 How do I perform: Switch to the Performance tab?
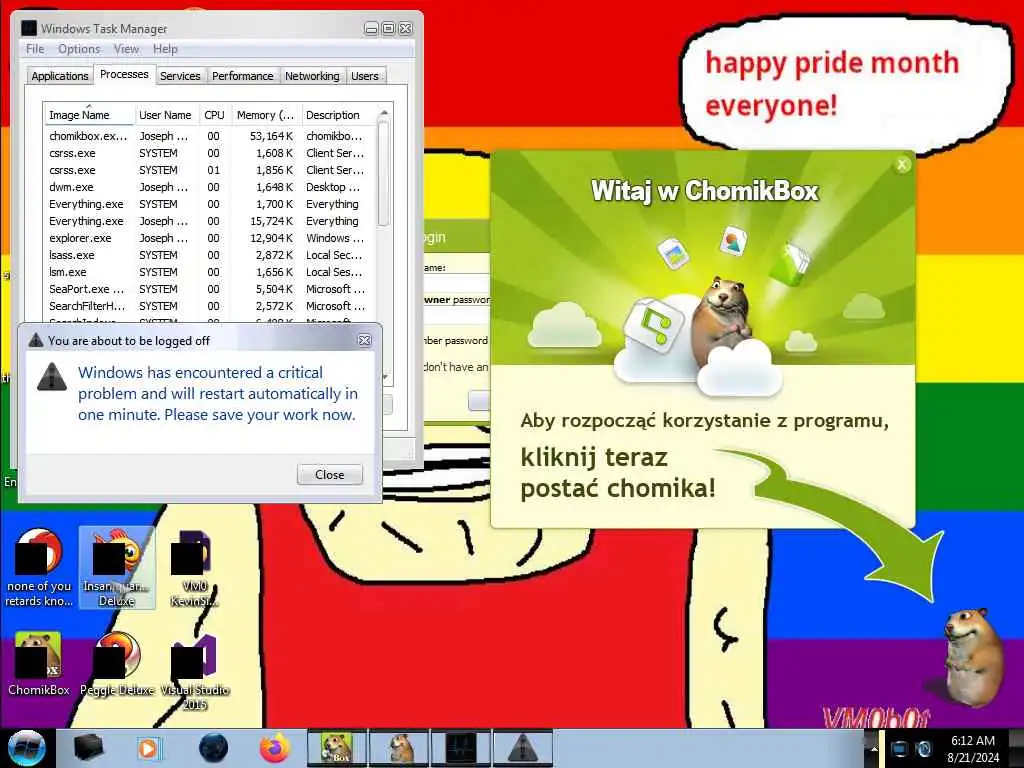243,76
